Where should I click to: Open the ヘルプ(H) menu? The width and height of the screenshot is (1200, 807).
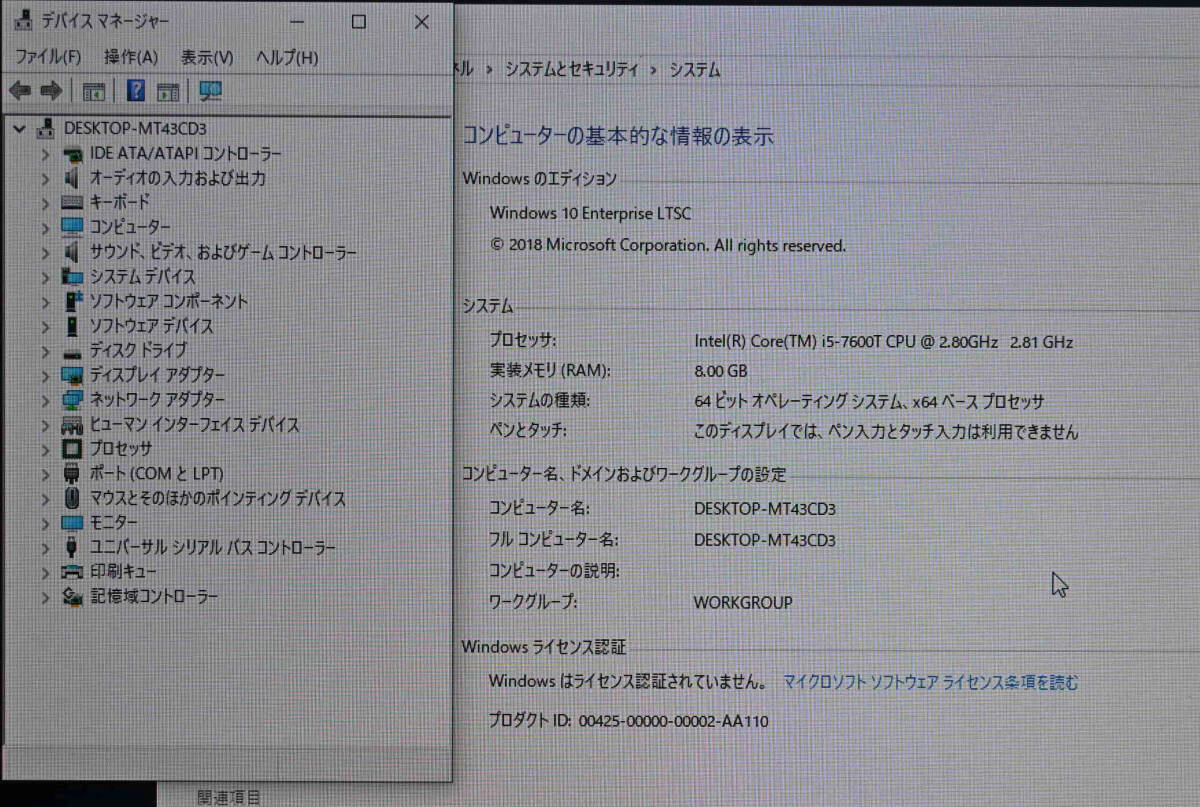click(x=287, y=58)
